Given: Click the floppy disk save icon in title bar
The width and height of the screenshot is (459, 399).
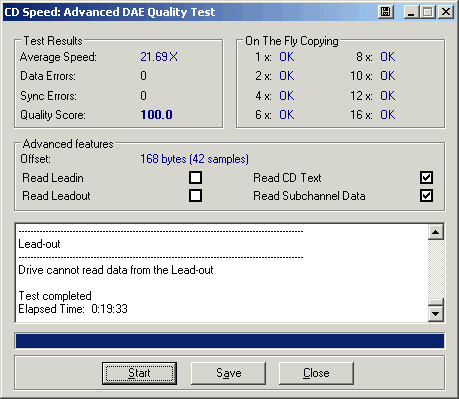Looking at the screenshot, I should pos(386,12).
